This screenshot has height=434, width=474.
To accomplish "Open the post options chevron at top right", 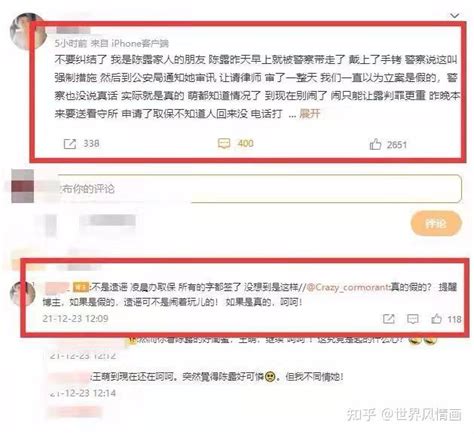I will click(455, 16).
